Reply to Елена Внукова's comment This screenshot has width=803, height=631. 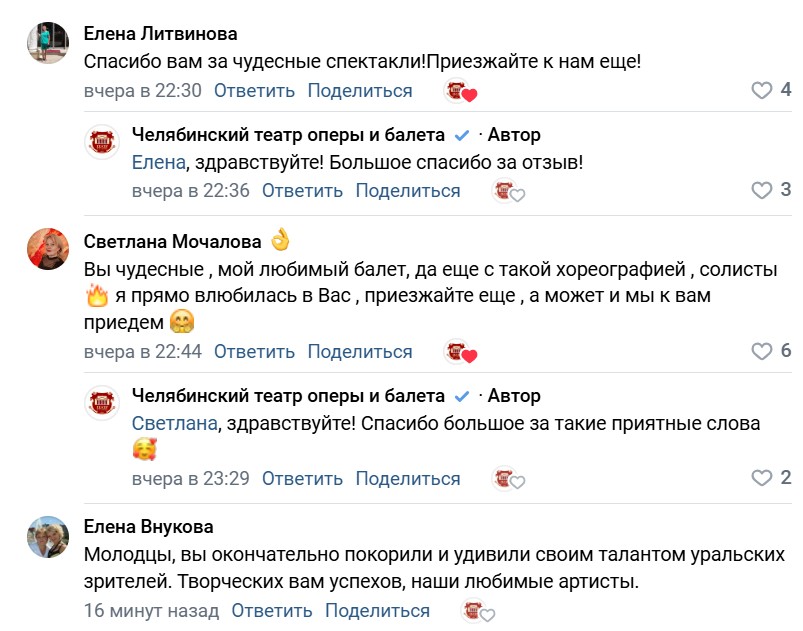[272, 611]
